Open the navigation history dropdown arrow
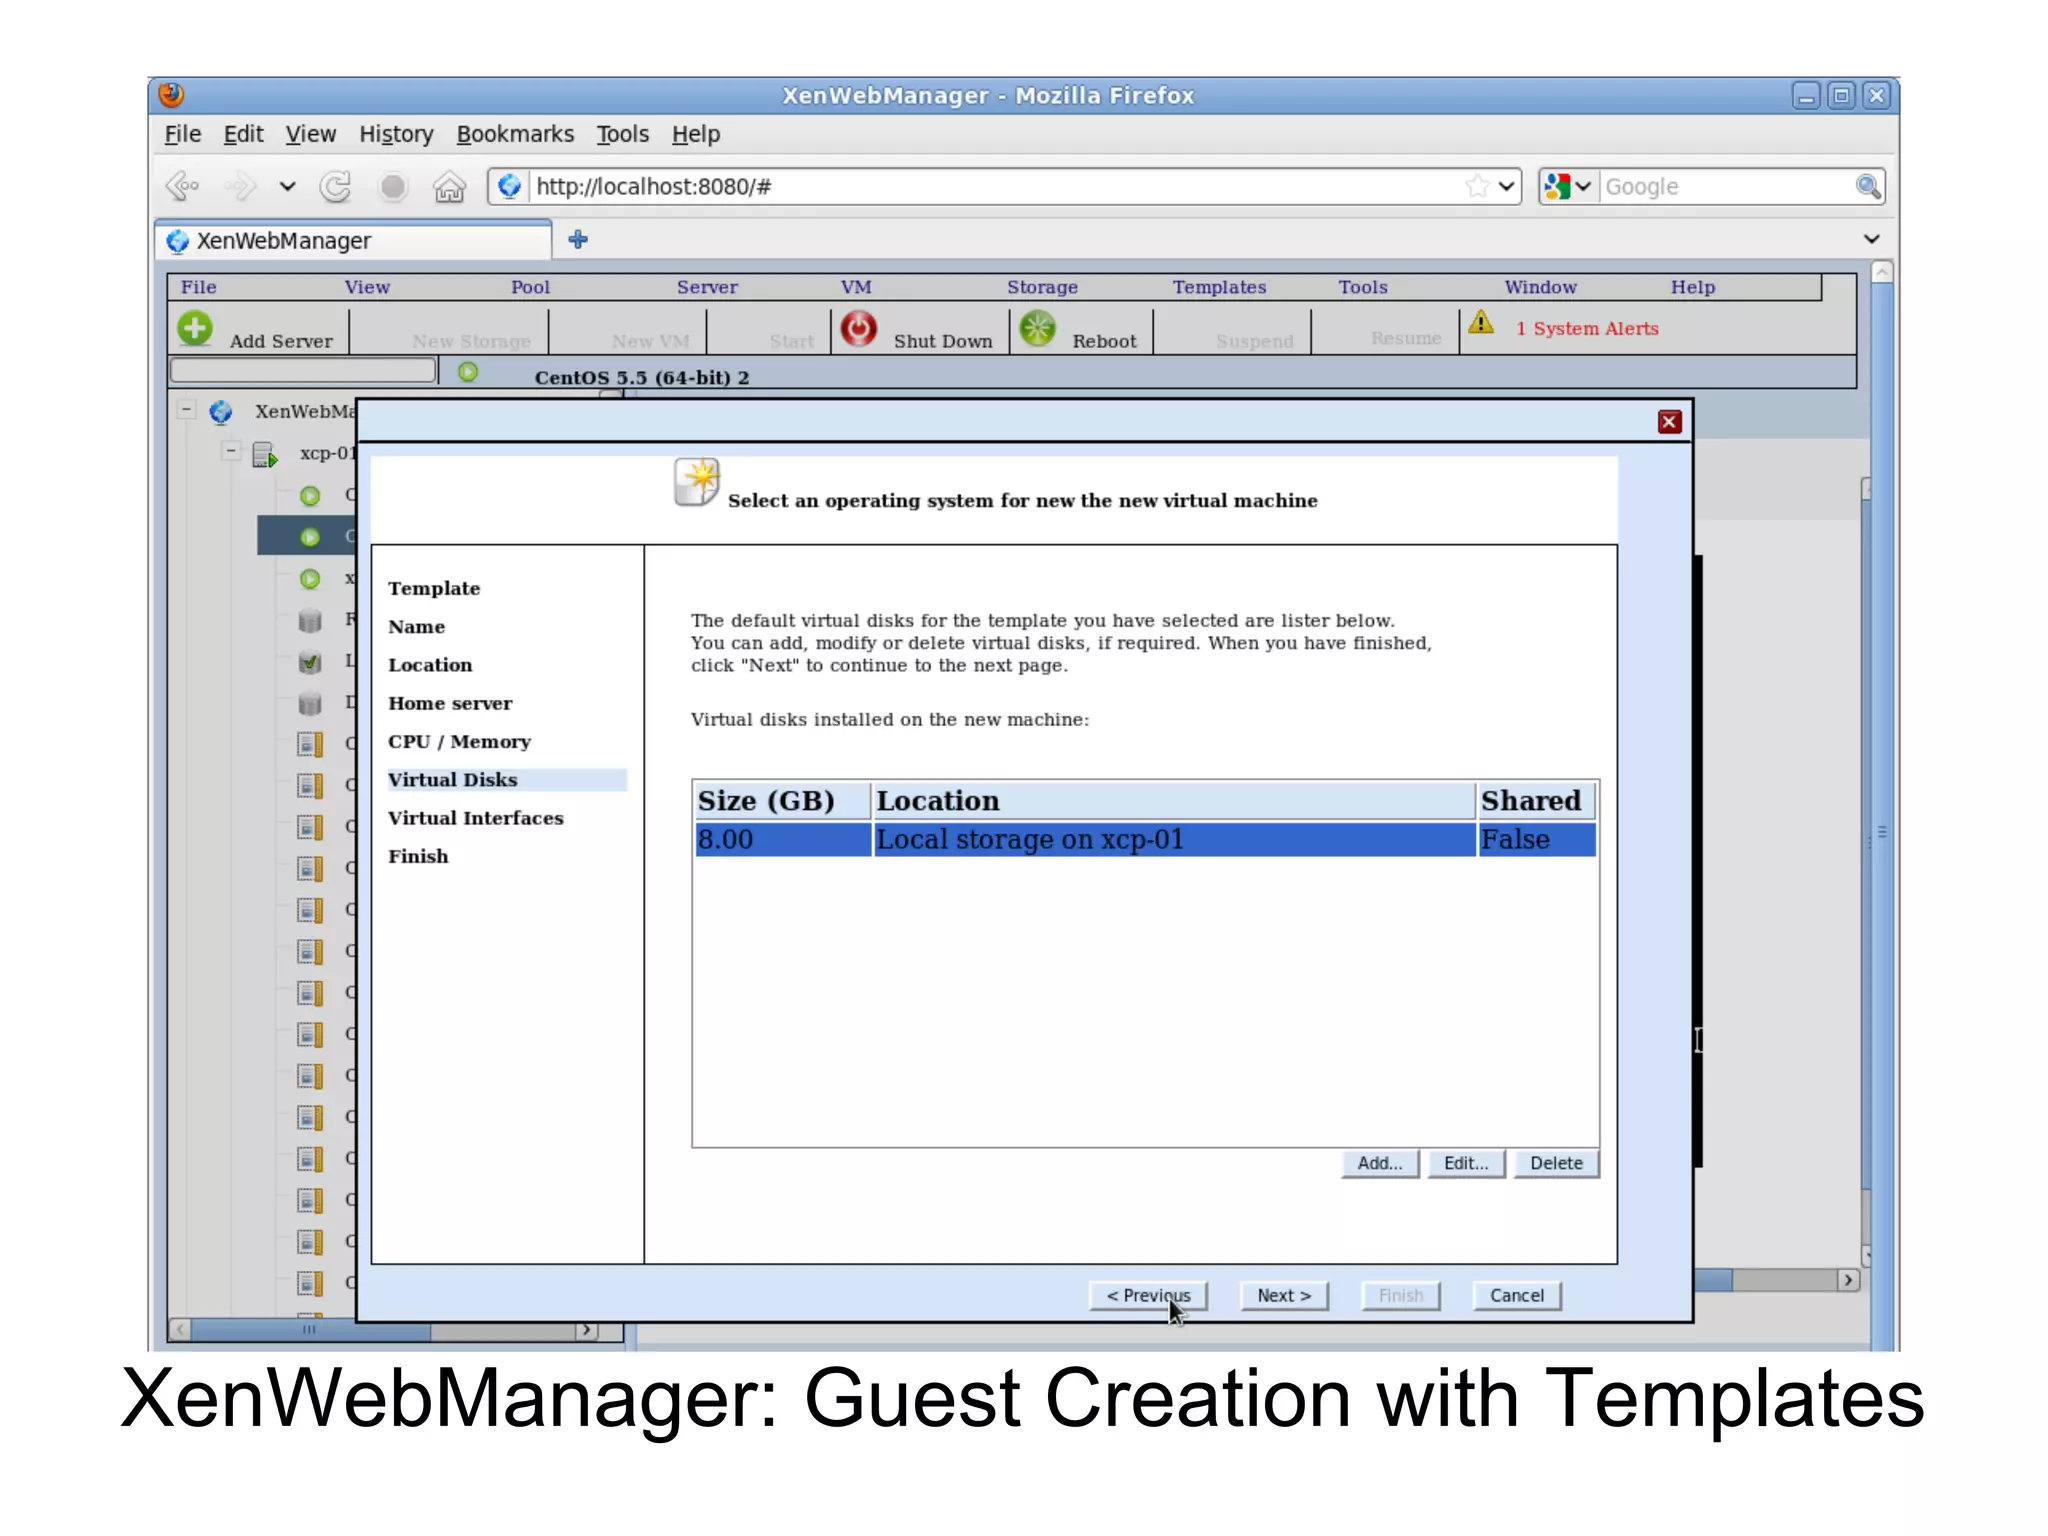 click(x=287, y=186)
